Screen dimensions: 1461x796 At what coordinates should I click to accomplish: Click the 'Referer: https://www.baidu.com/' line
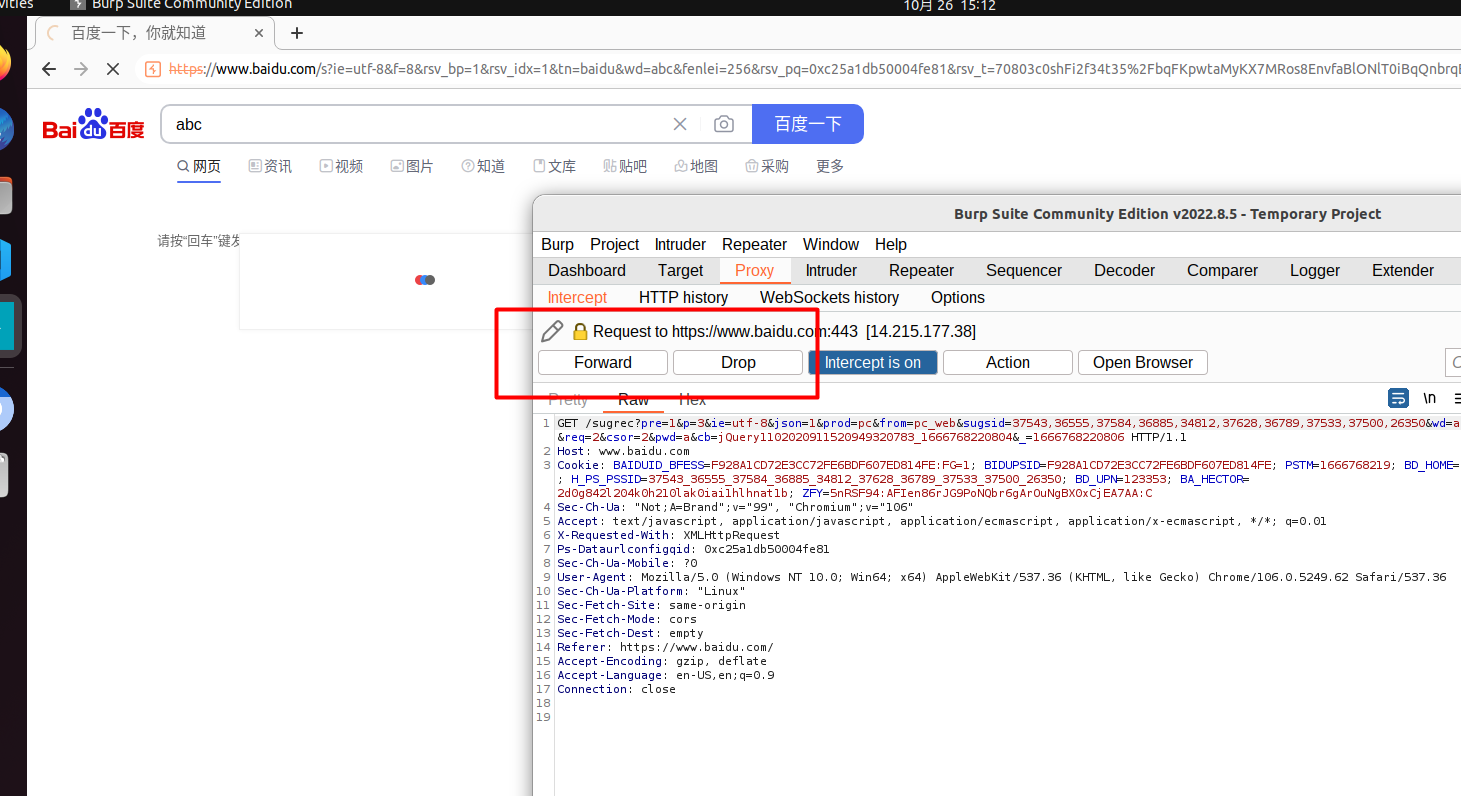[665, 647]
